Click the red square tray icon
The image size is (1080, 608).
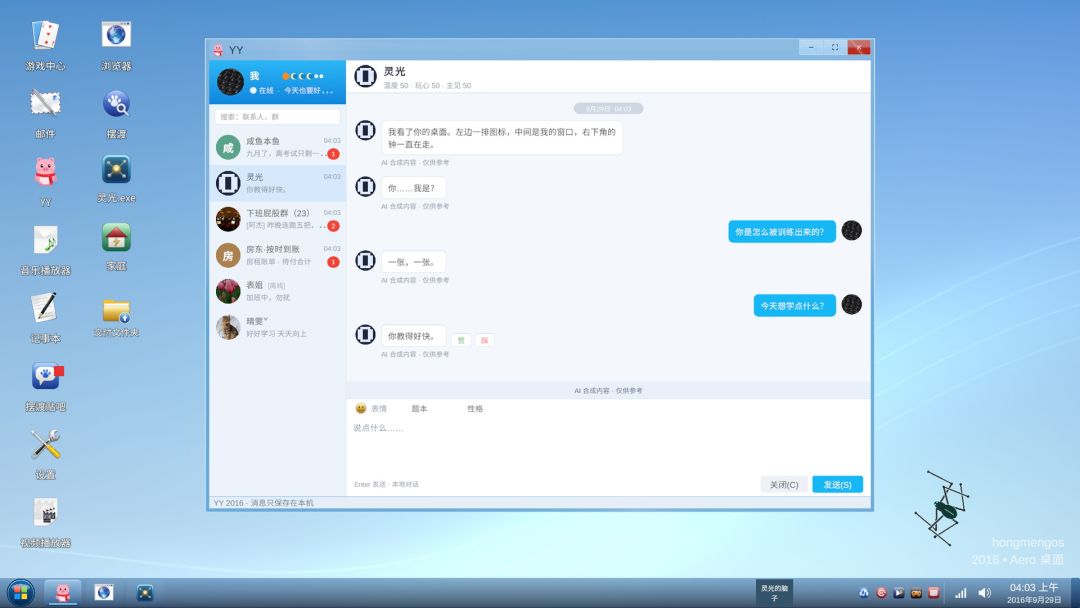(x=933, y=593)
